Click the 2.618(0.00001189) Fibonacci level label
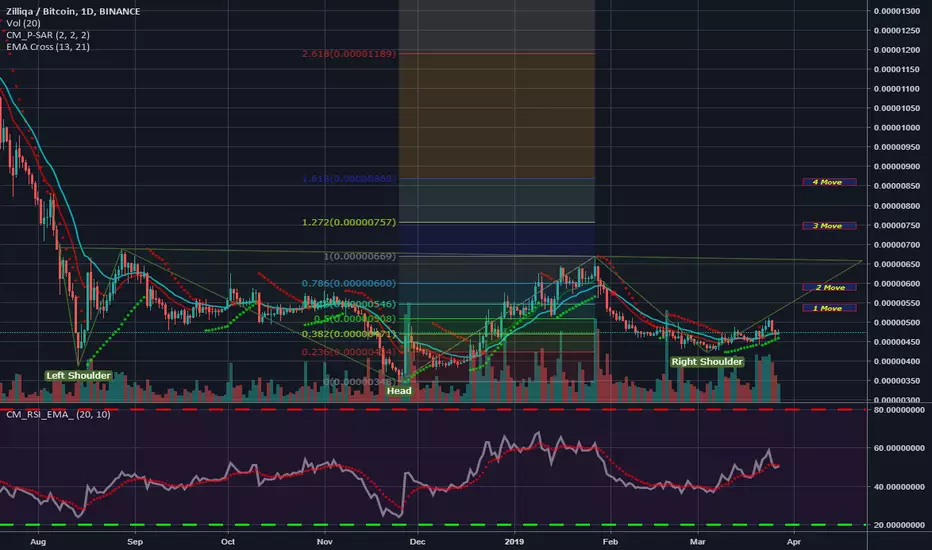This screenshot has width=932, height=550. [x=348, y=54]
